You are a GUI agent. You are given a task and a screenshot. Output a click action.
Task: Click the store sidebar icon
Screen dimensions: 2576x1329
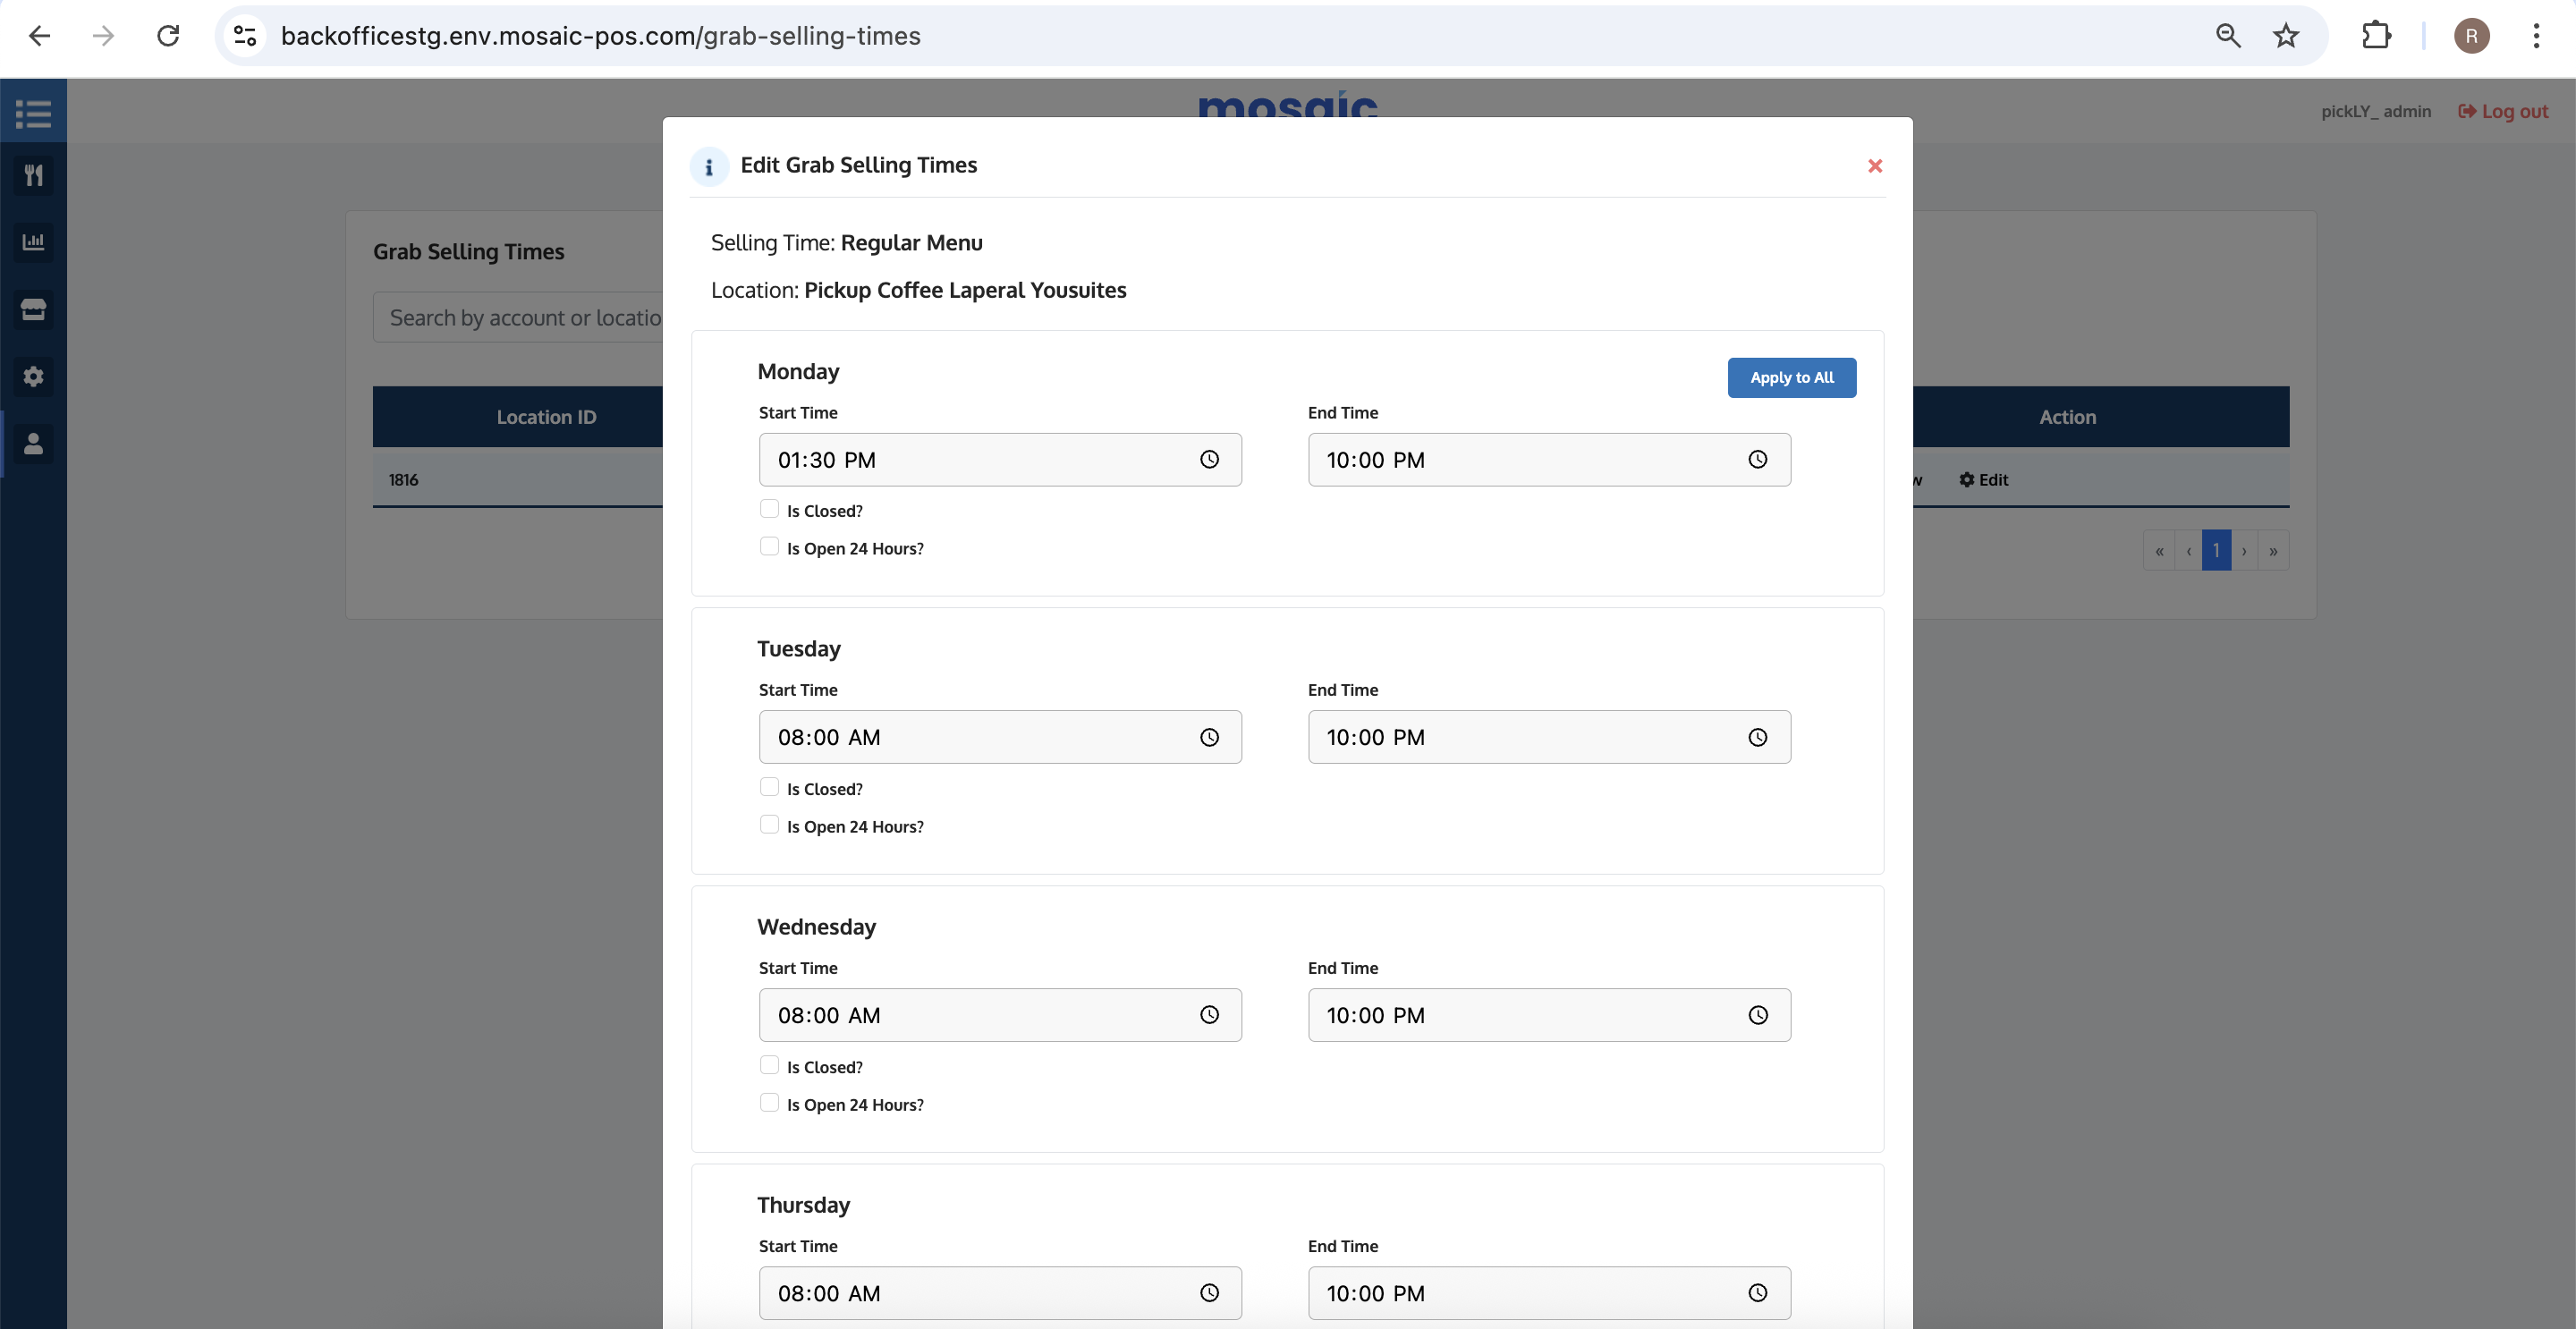[33, 309]
